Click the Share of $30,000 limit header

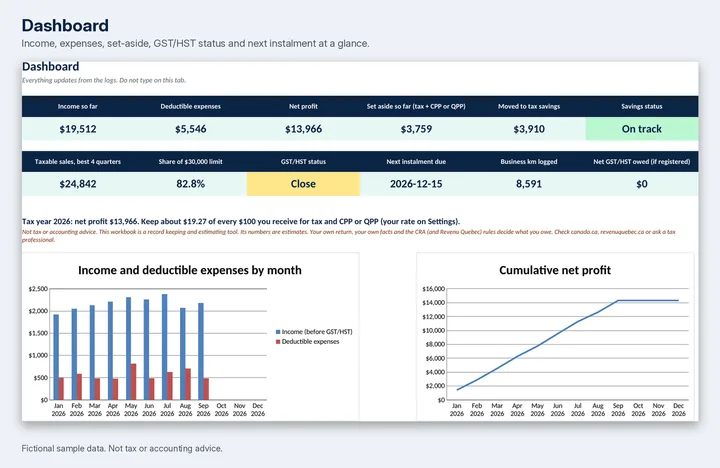coord(191,162)
